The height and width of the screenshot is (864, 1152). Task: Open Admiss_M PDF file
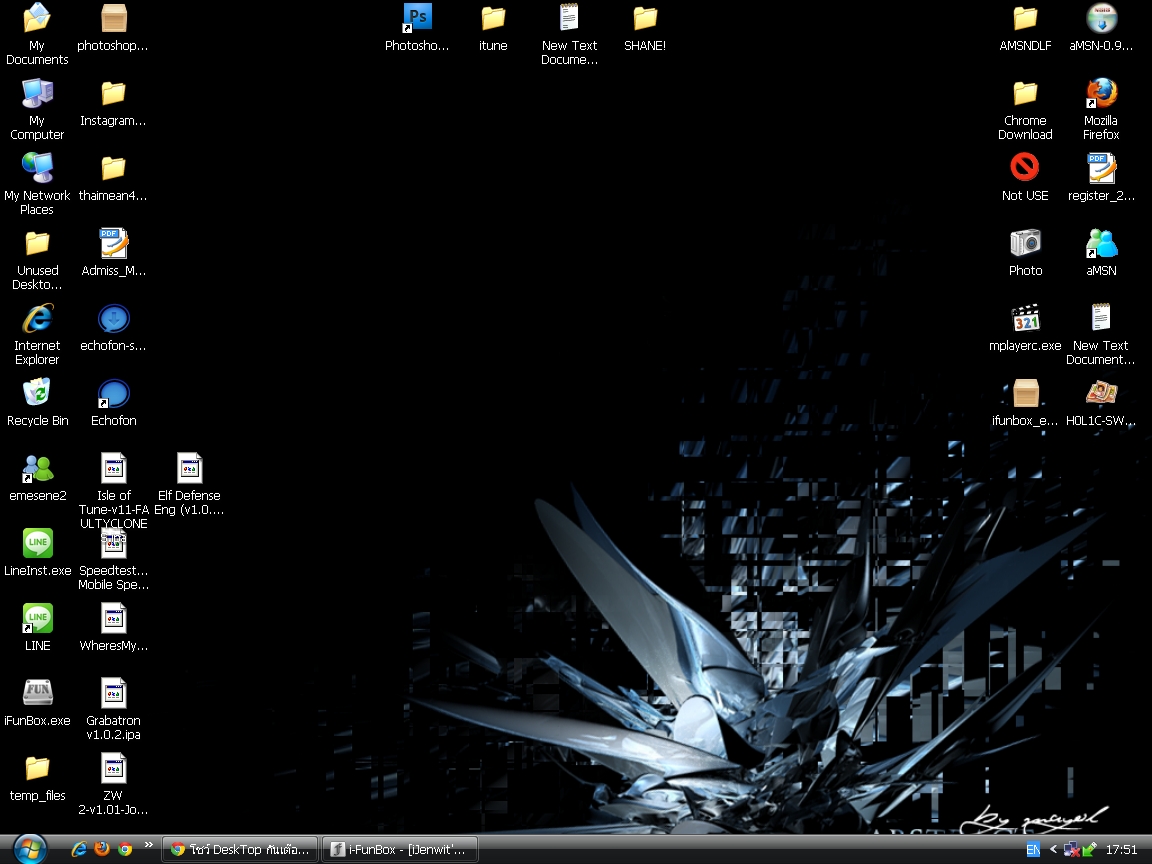[x=113, y=243]
